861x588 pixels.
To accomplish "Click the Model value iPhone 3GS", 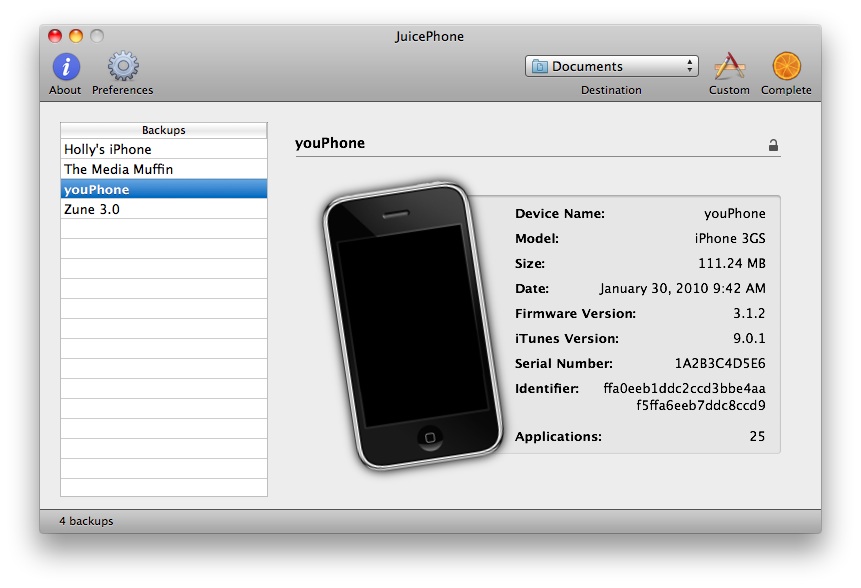I will pos(730,238).
